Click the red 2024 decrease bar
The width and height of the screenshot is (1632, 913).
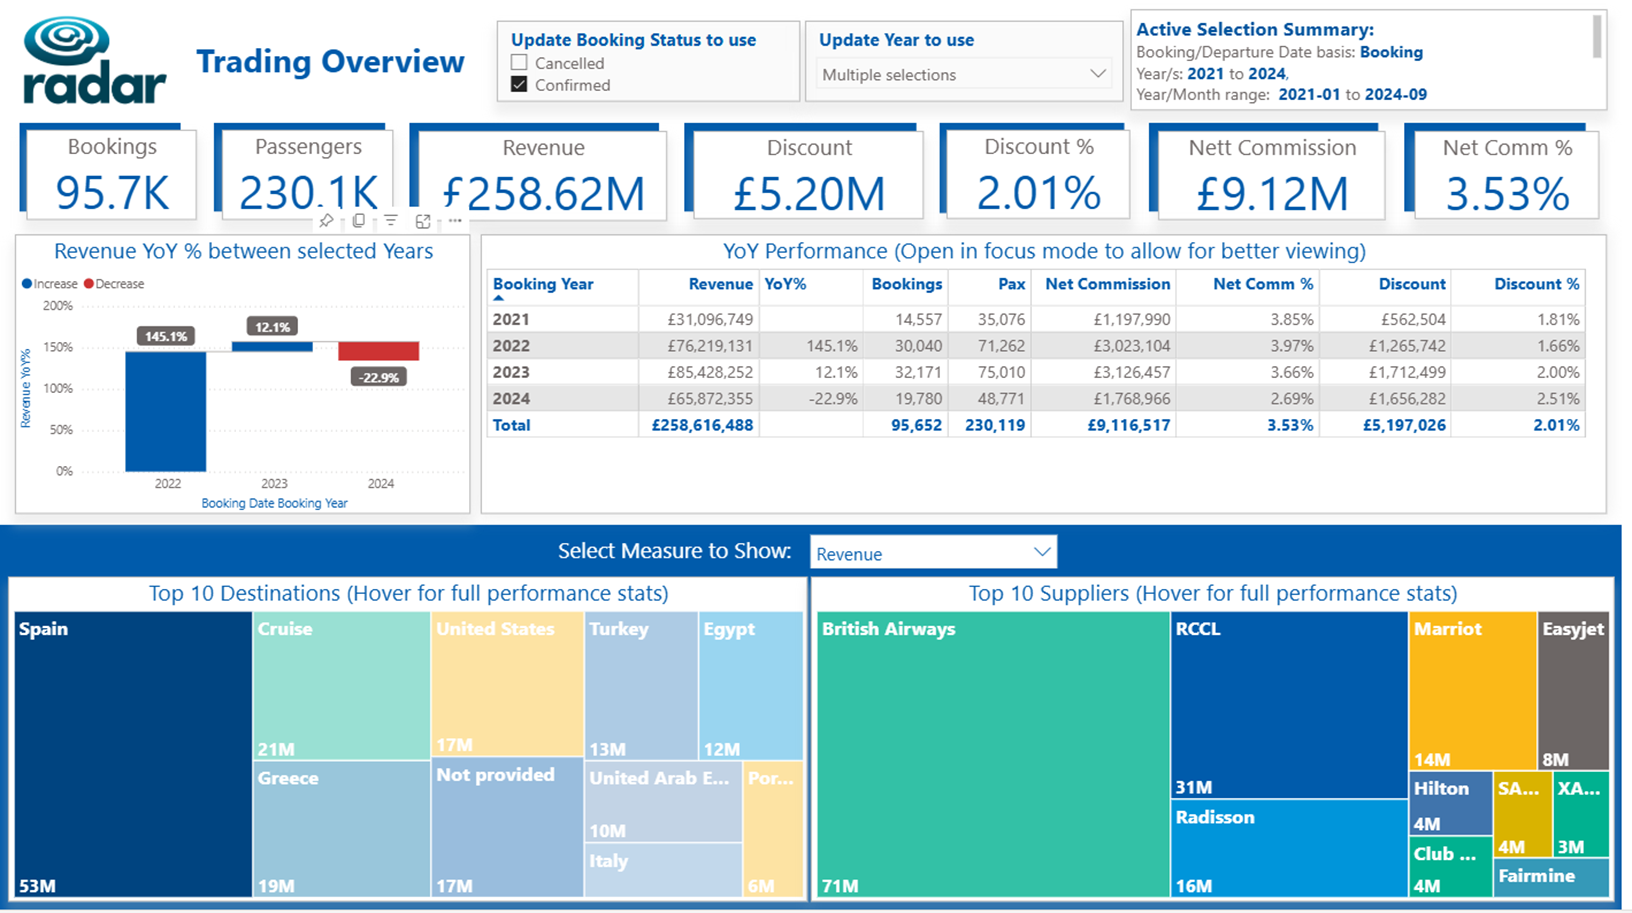(x=379, y=351)
